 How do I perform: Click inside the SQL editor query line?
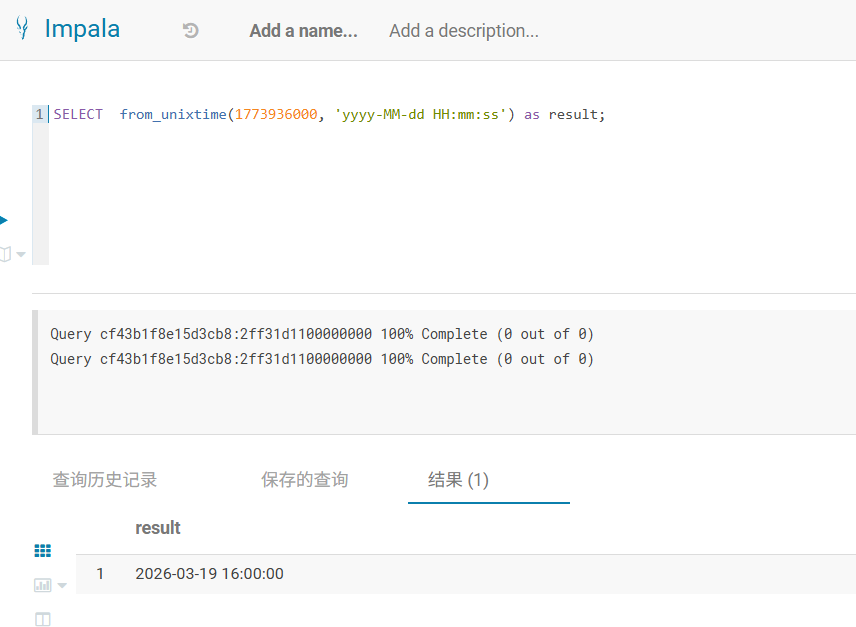point(330,115)
